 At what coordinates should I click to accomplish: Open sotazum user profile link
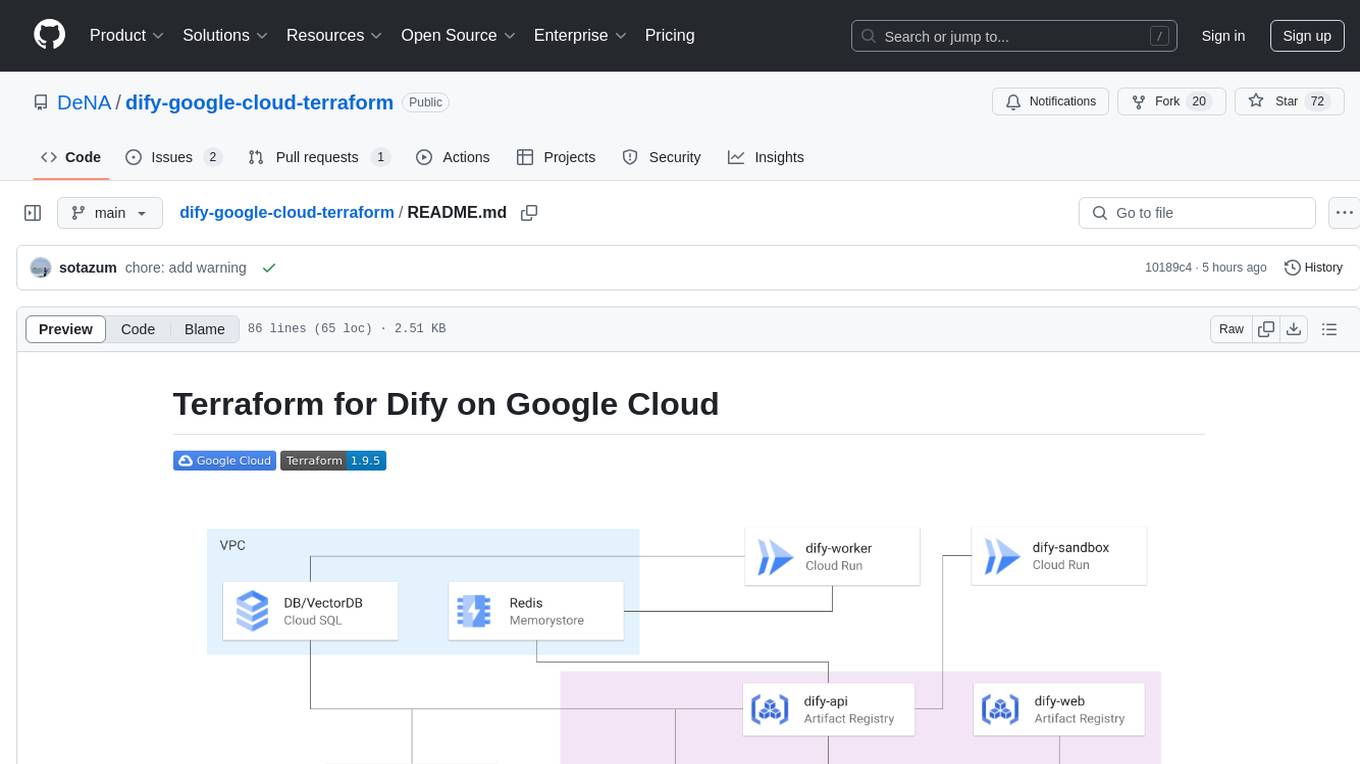(x=88, y=268)
